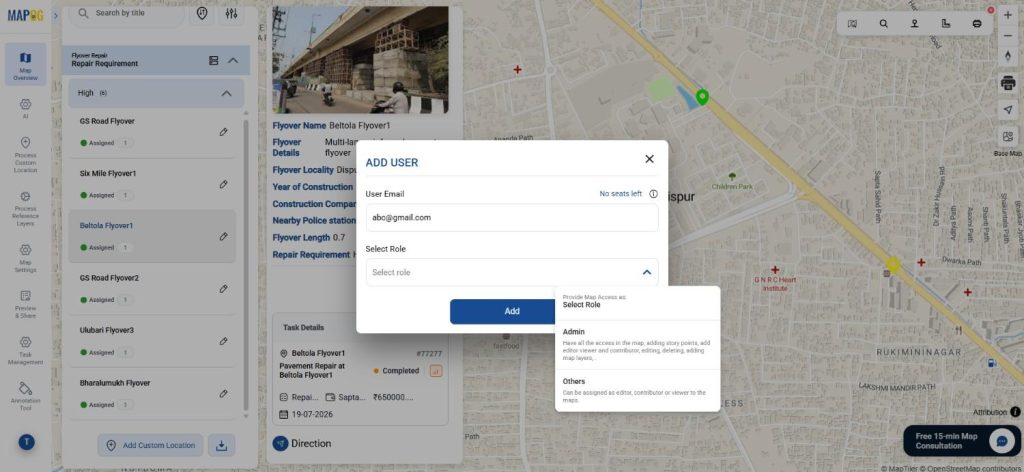Open the AI sidebar tool
Screen dimensions: 1024x472
coord(25,108)
